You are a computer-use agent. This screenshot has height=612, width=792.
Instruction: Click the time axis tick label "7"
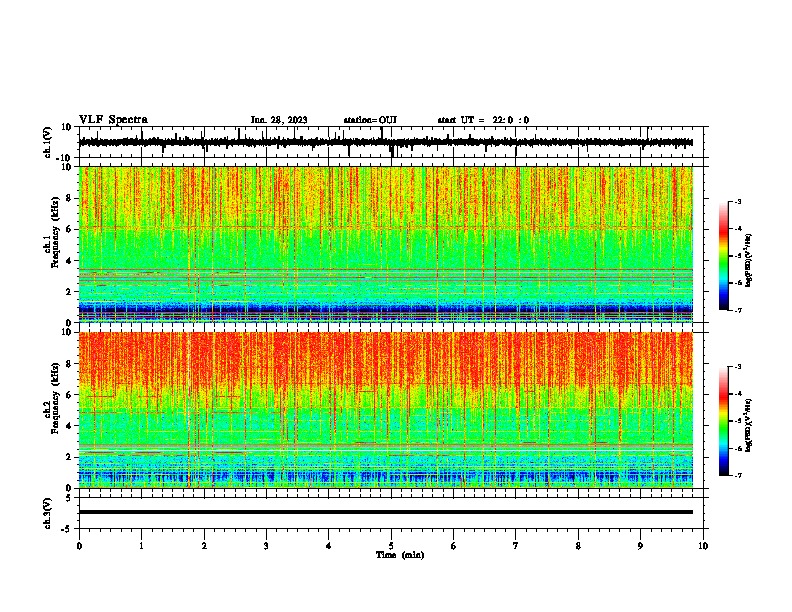pos(516,546)
